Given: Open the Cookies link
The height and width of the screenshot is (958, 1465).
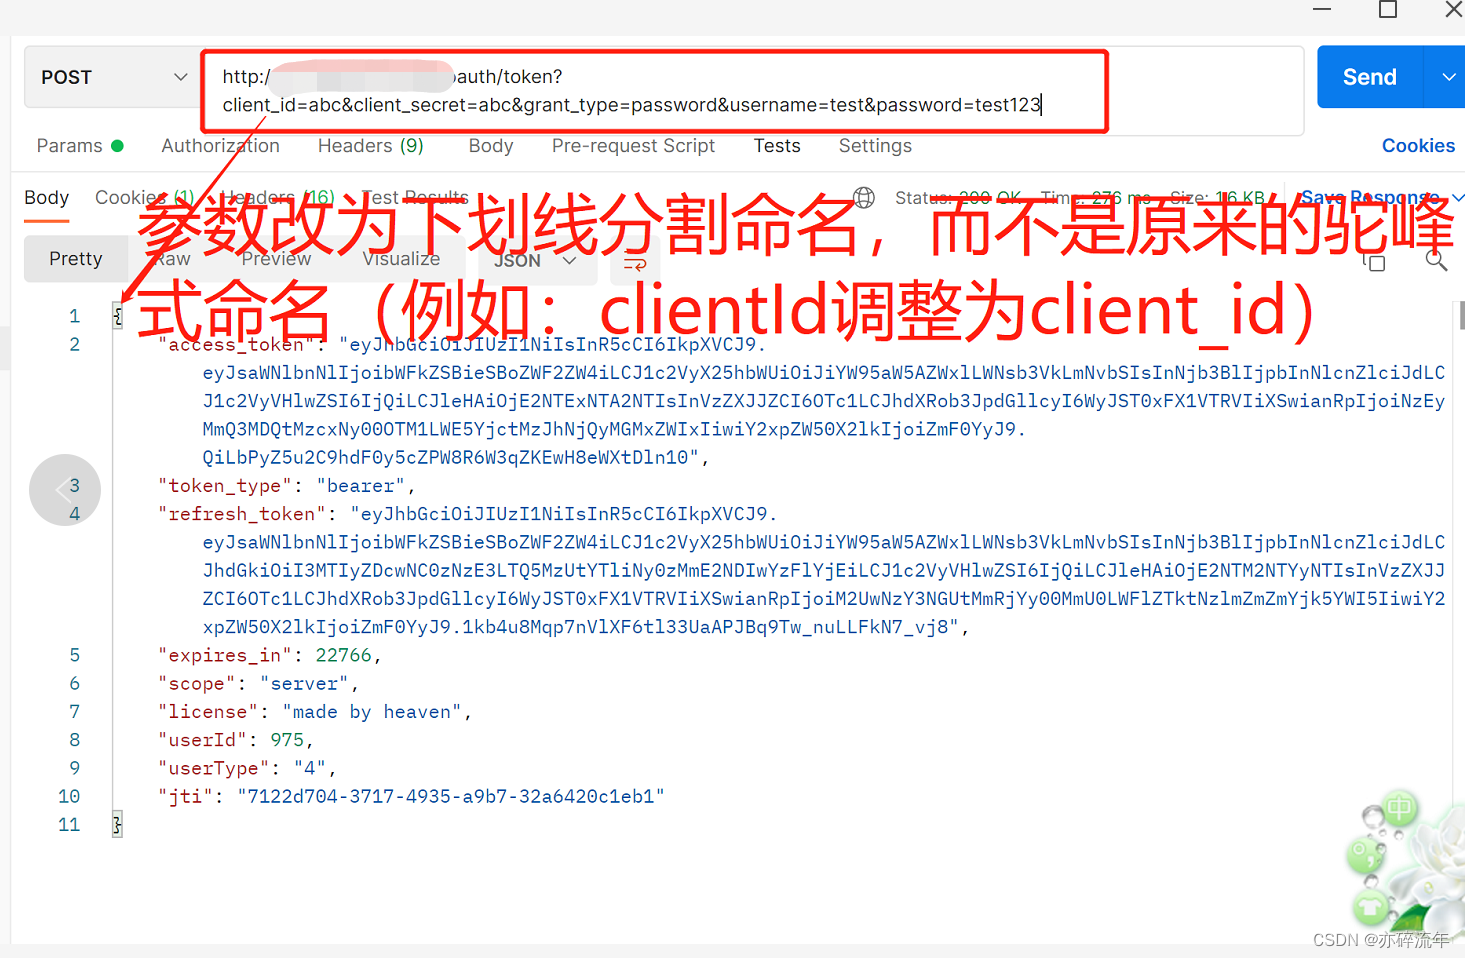Looking at the screenshot, I should click(x=1418, y=146).
